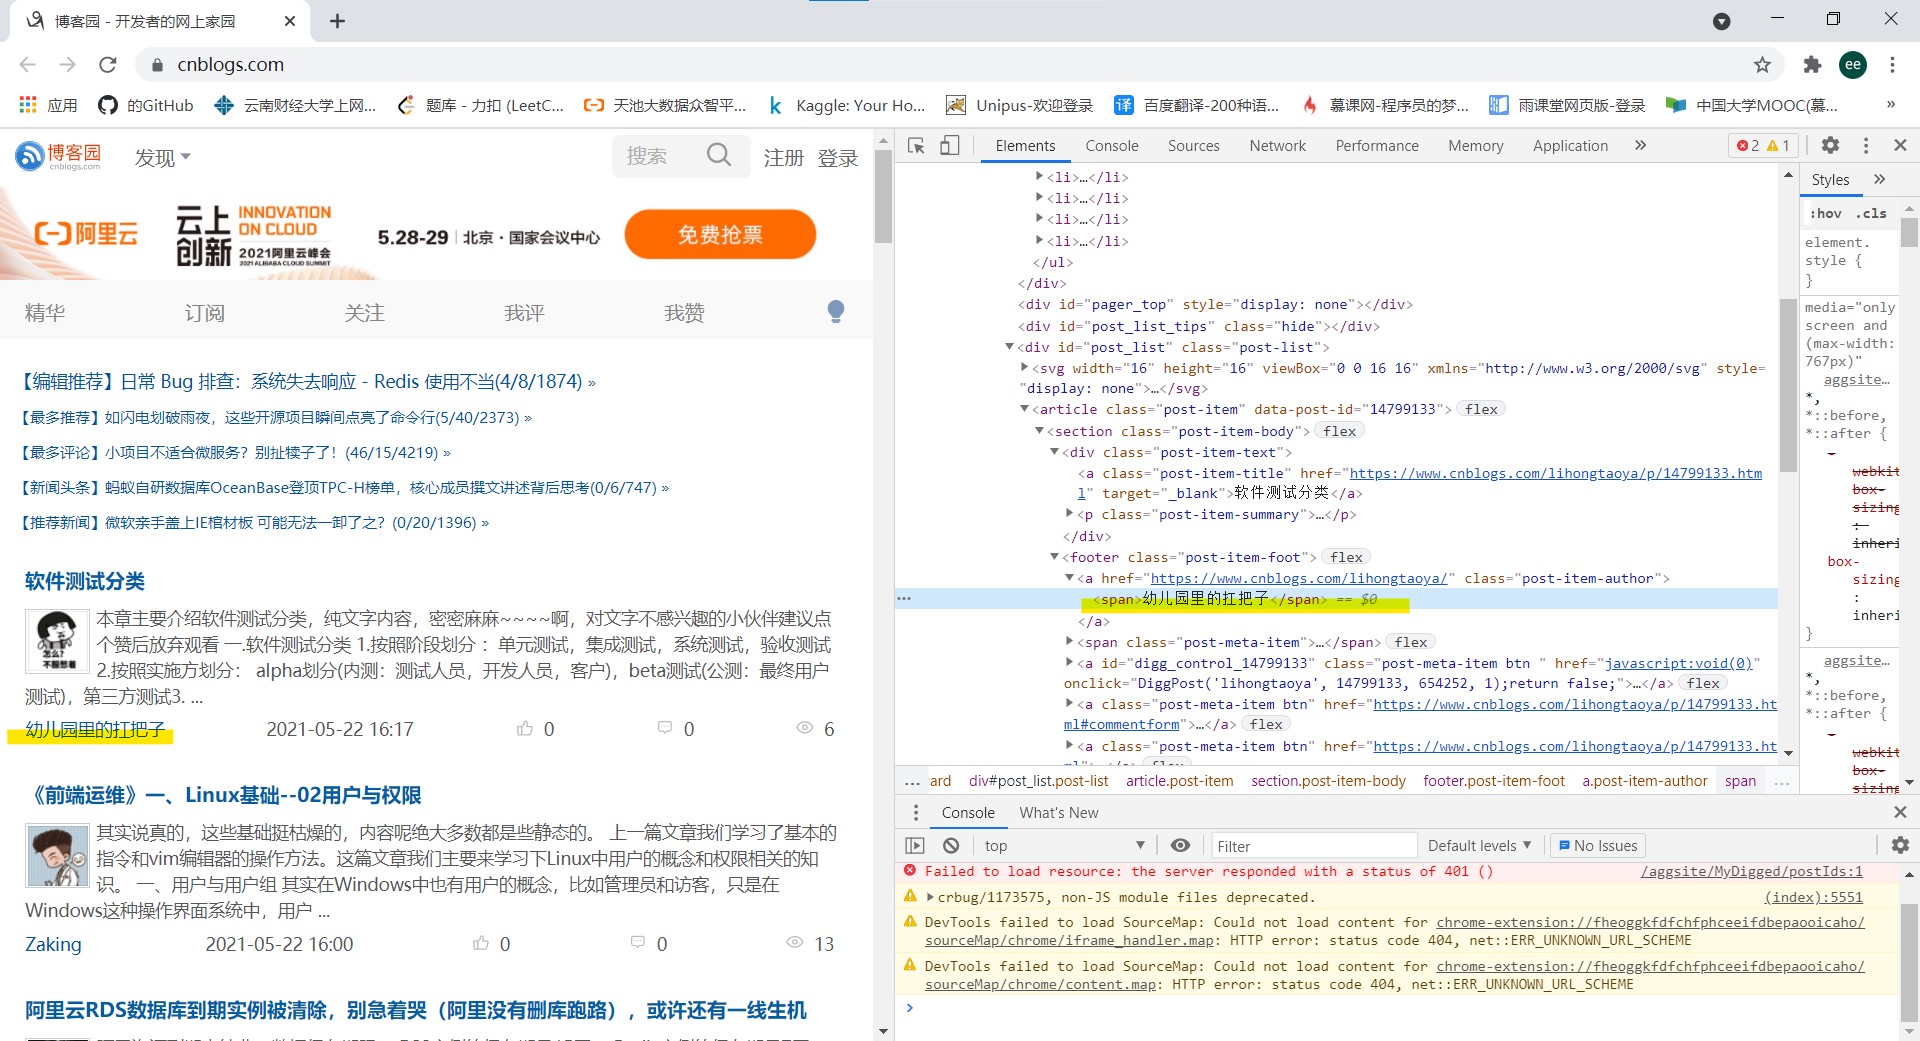This screenshot has width=1920, height=1041.
Task: Open DevTools settings gear
Action: coord(1830,145)
